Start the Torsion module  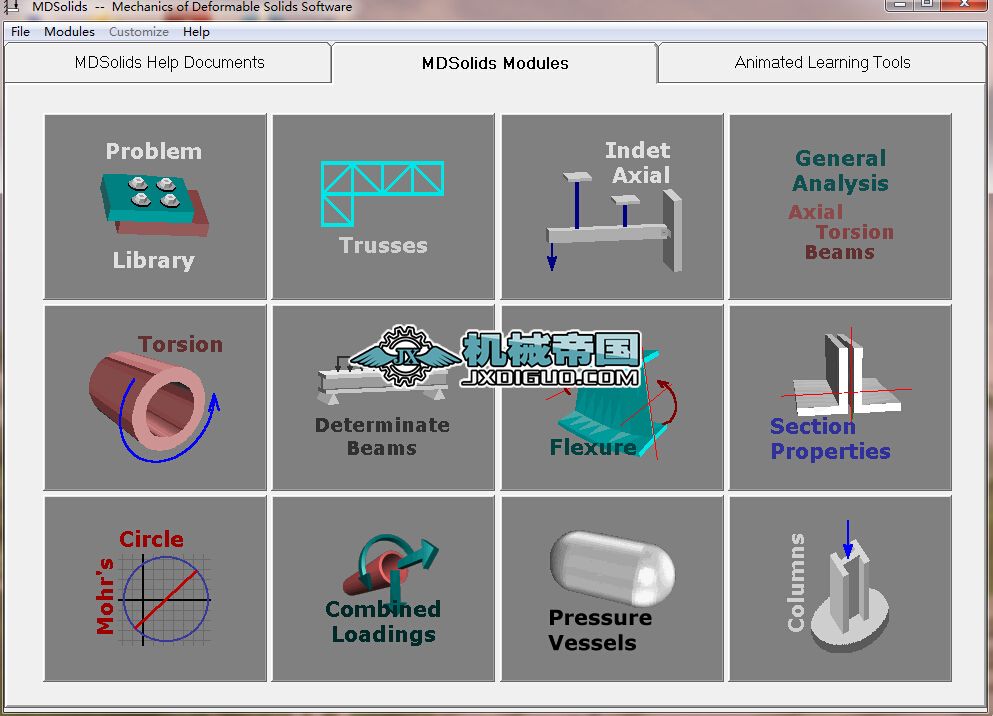(x=155, y=398)
